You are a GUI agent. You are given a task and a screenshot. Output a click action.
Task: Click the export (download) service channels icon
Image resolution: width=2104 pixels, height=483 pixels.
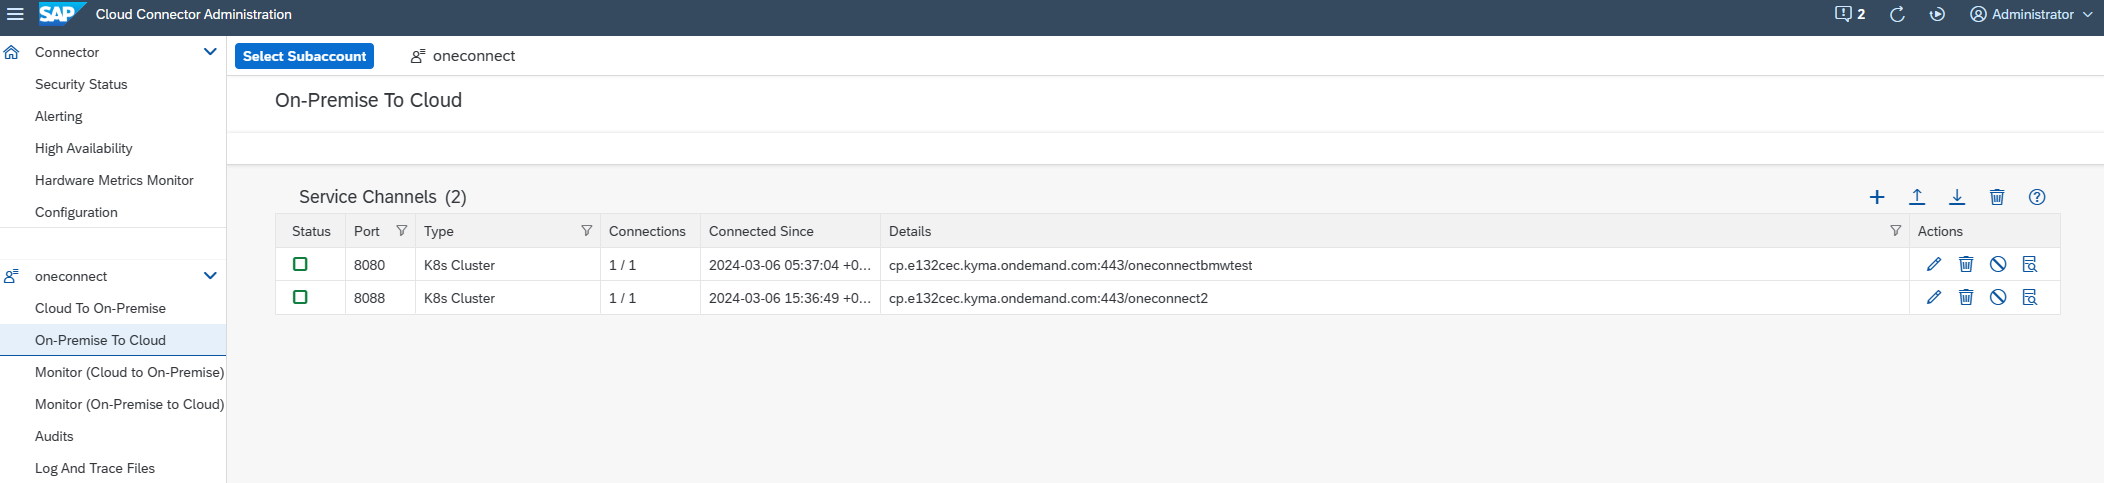point(1957,197)
